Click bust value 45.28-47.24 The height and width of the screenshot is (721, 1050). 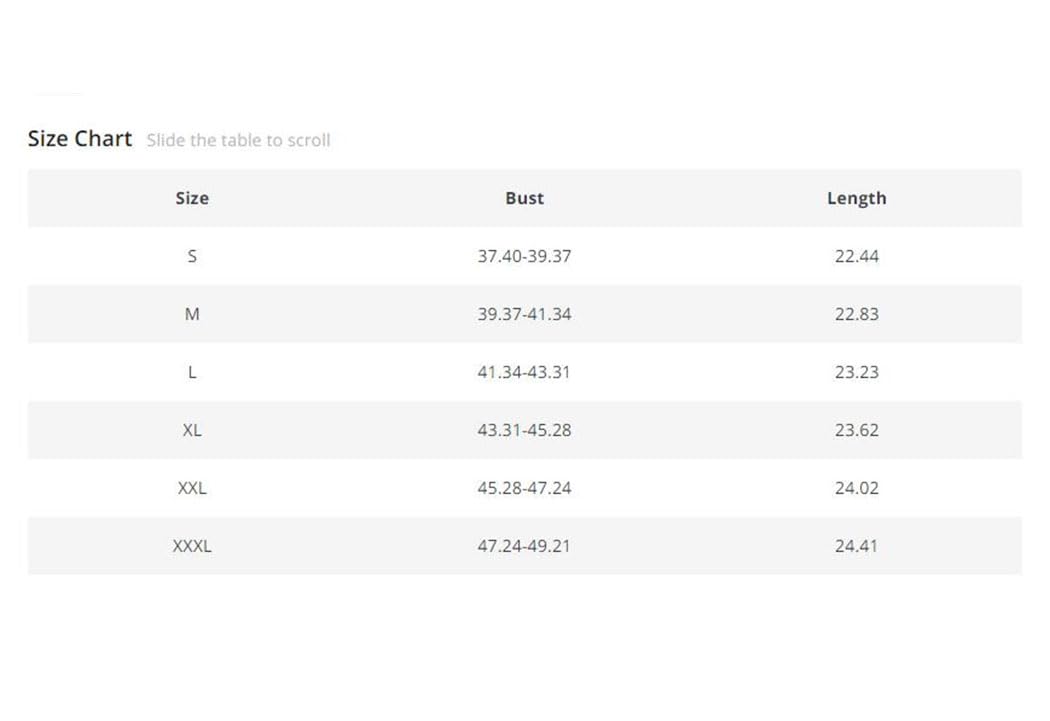click(x=524, y=488)
